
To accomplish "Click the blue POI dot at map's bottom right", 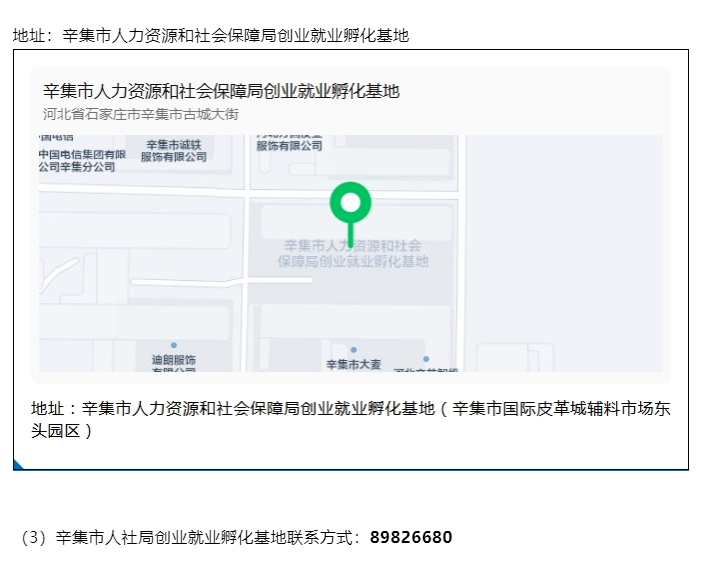I will pyautogui.click(x=426, y=358).
